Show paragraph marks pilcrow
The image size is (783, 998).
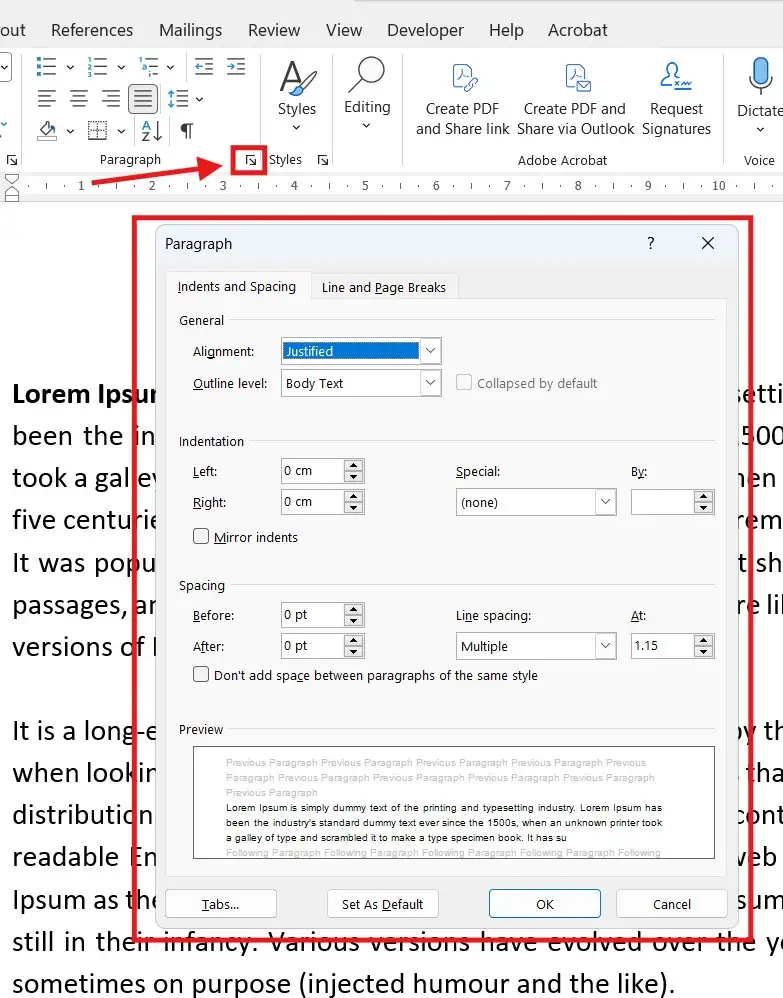[187, 131]
